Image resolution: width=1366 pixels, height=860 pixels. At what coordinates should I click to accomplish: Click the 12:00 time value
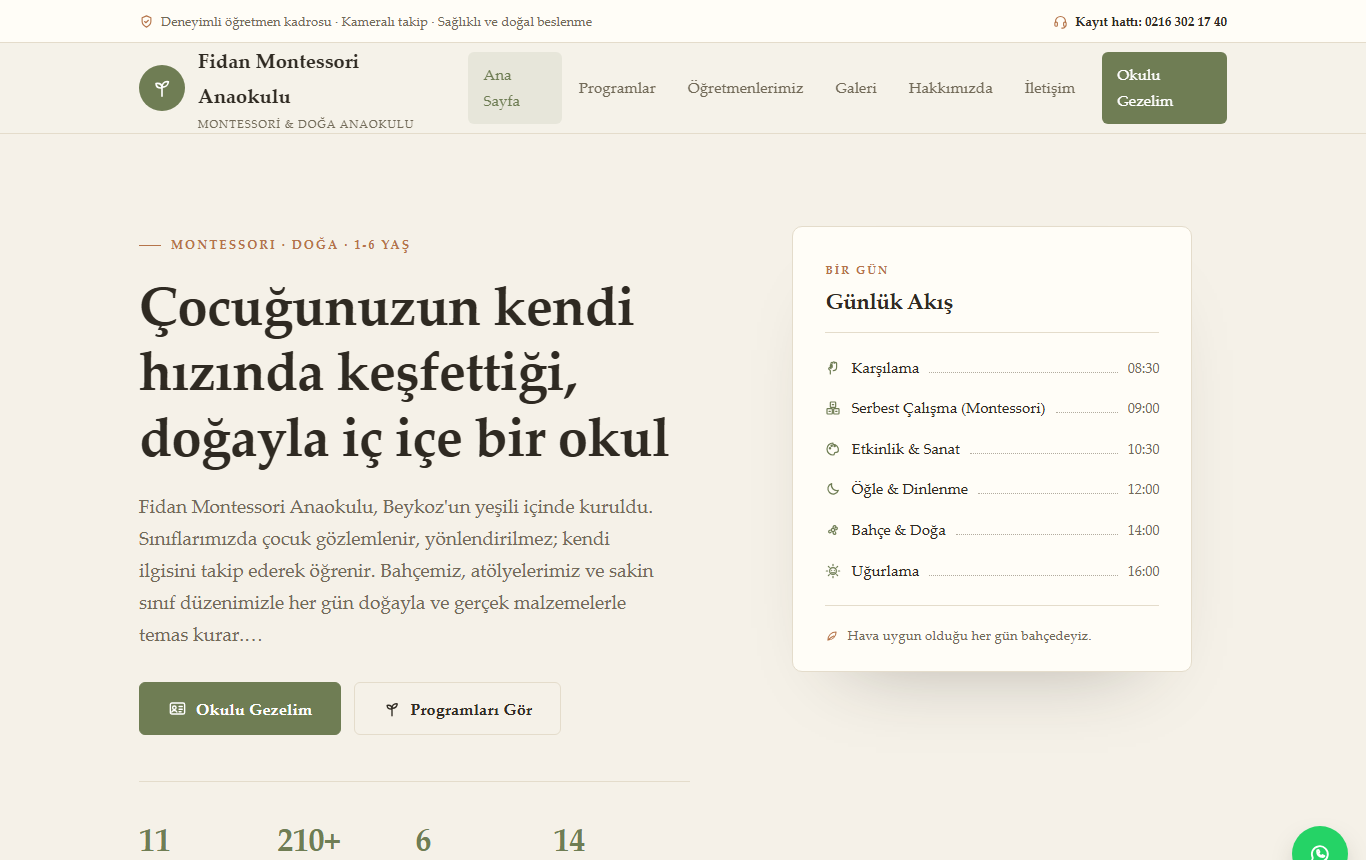click(1143, 489)
